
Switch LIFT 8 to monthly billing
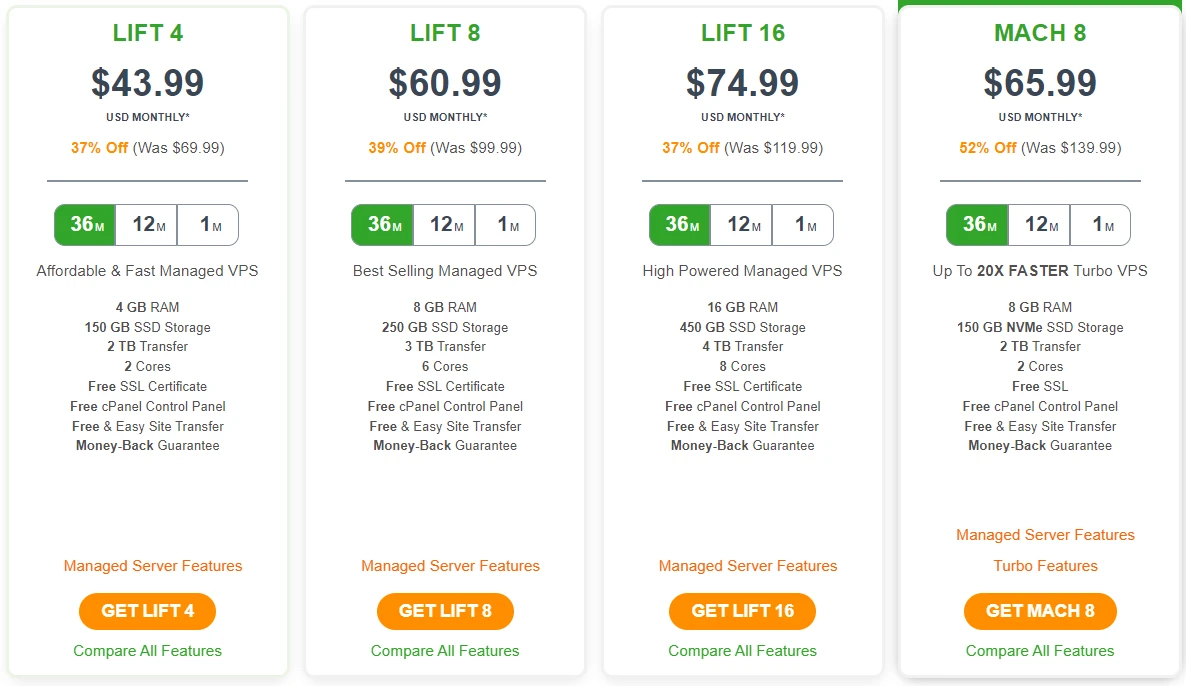505,225
